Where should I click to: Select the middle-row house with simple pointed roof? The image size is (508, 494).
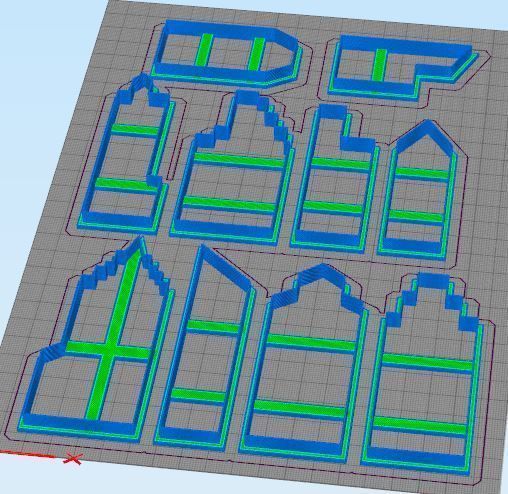click(x=418, y=190)
